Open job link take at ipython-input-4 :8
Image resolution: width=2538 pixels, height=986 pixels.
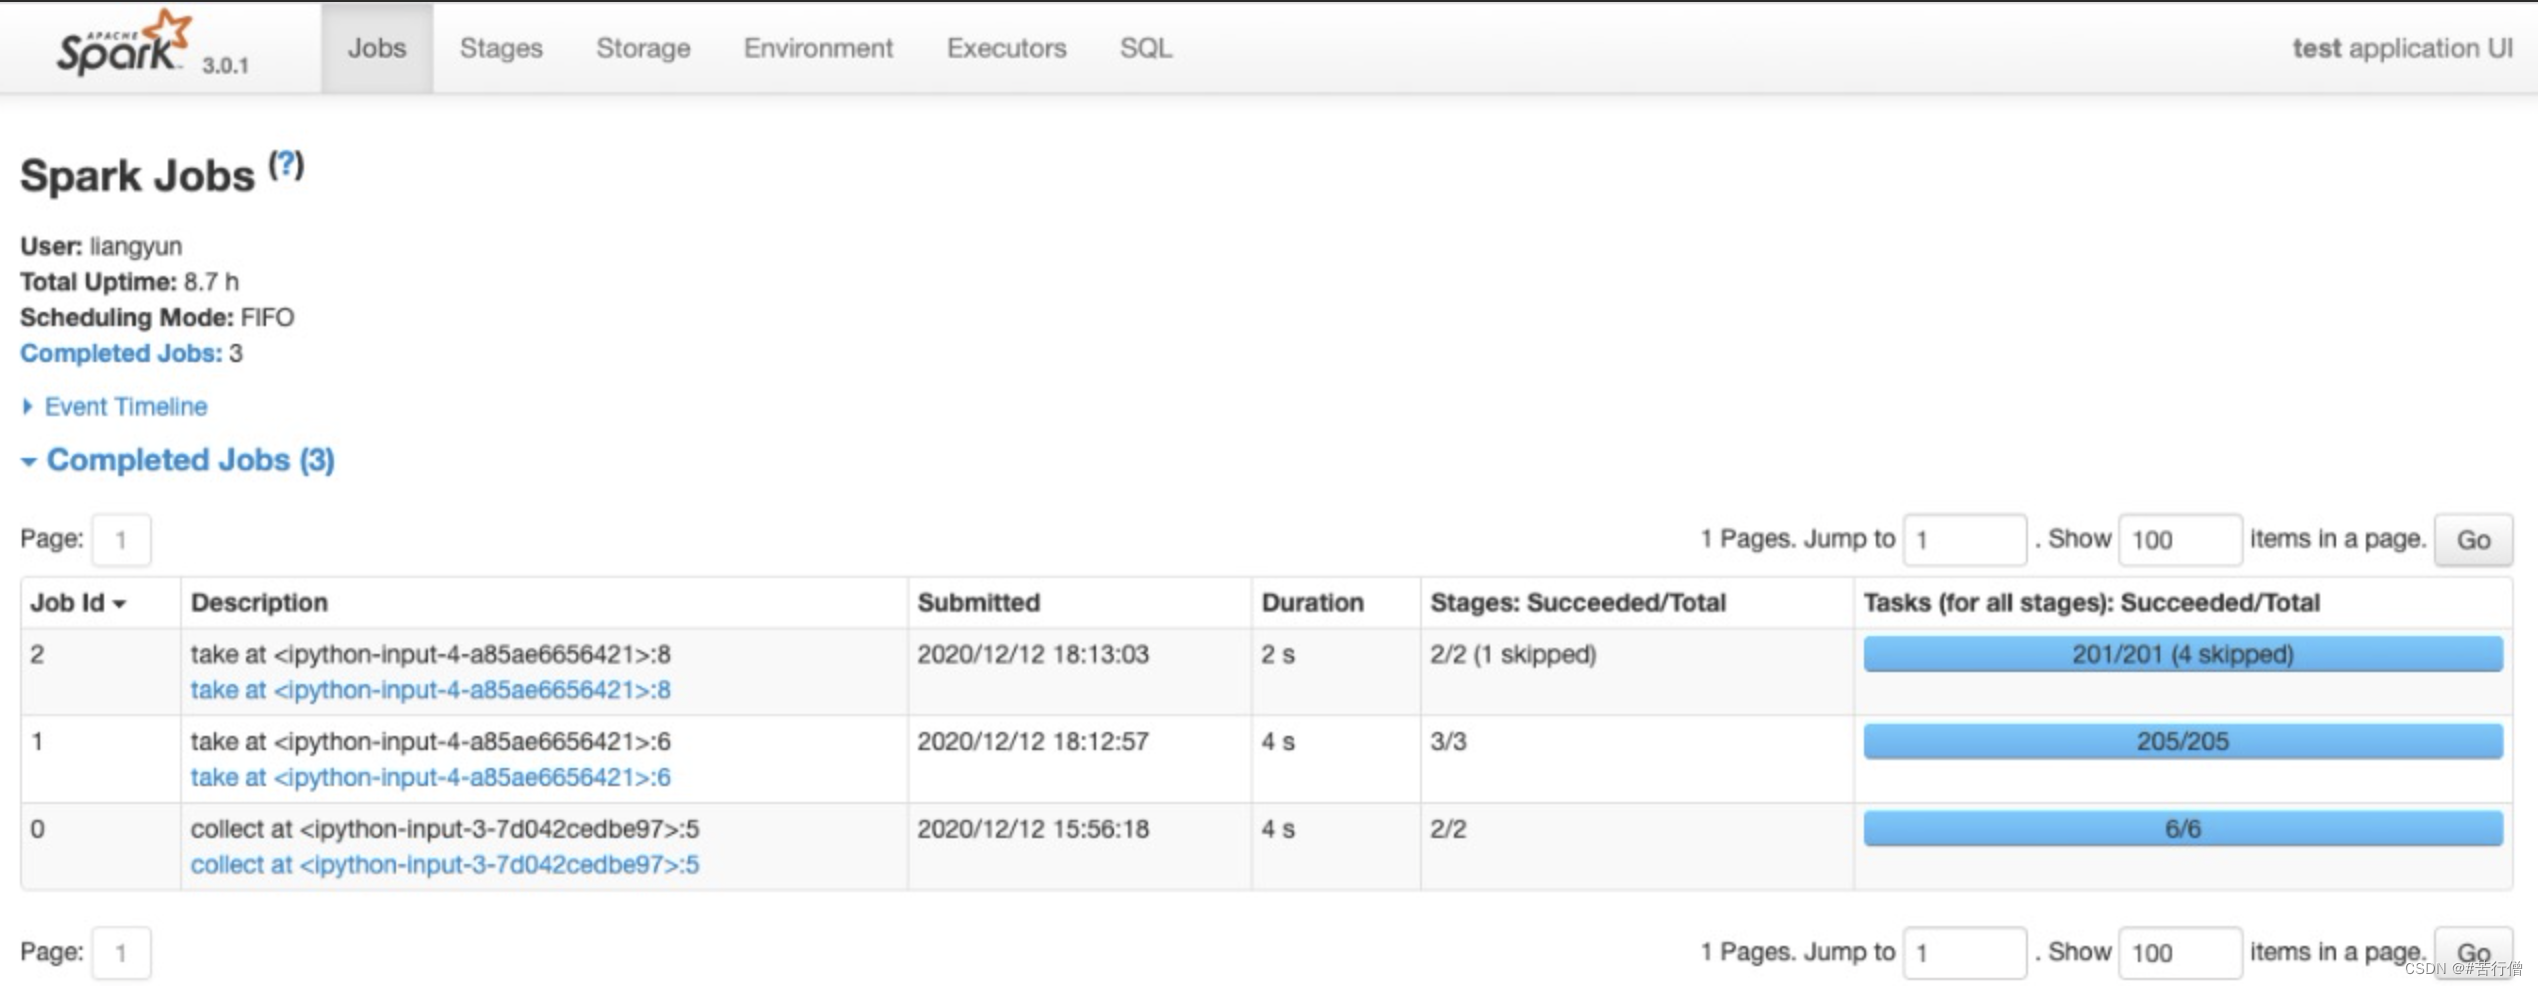430,690
